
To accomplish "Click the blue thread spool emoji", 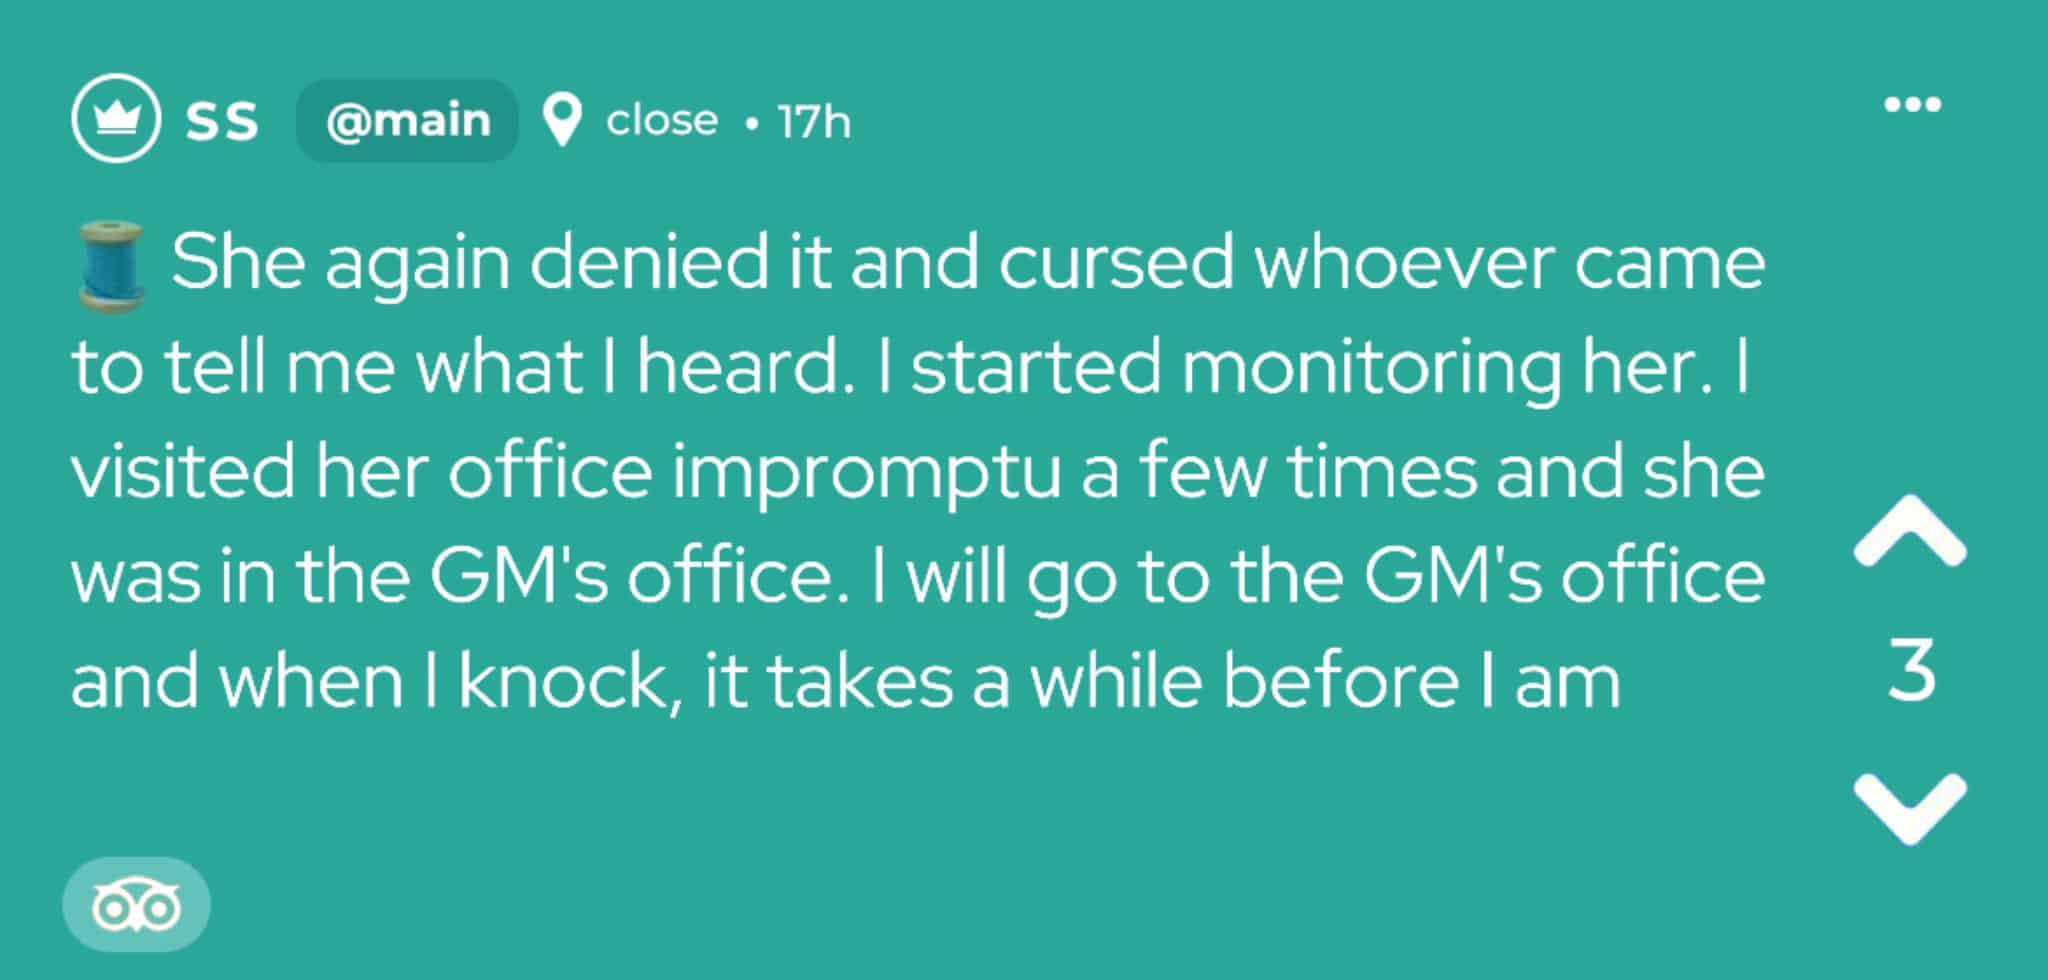I will coord(110,266).
